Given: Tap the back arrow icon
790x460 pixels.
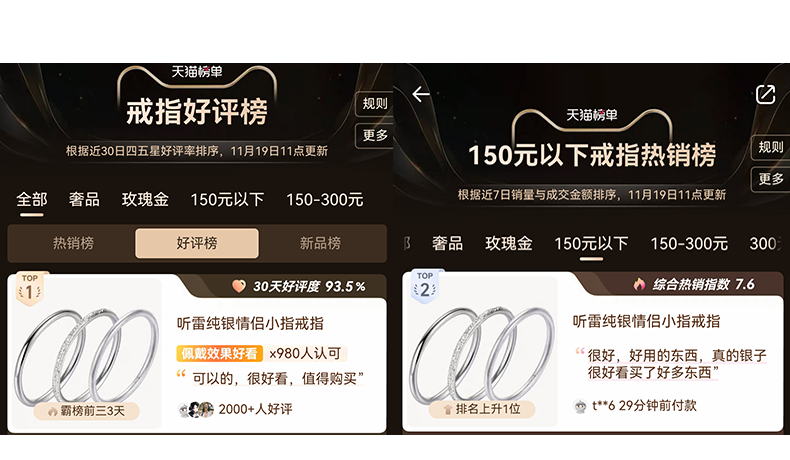Looking at the screenshot, I should pos(421,94).
